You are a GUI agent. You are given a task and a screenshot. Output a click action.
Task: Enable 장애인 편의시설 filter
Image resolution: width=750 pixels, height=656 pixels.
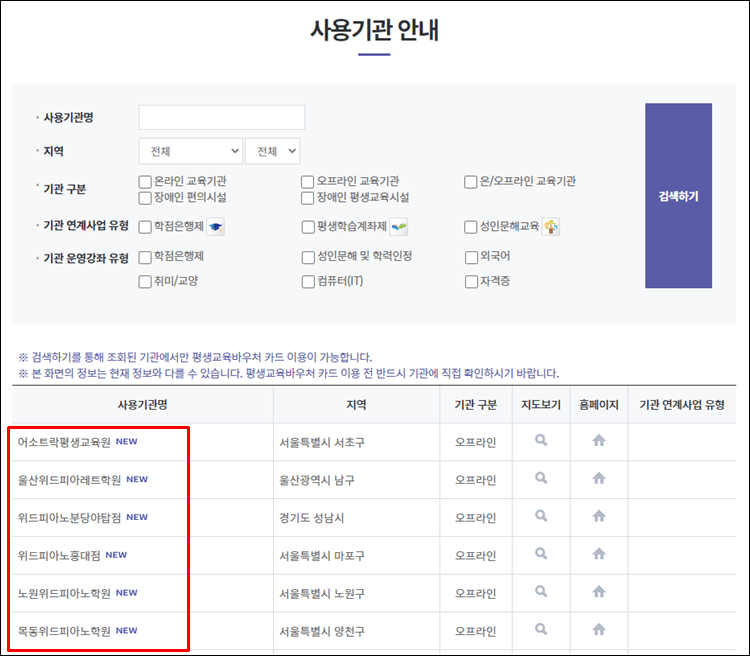145,198
